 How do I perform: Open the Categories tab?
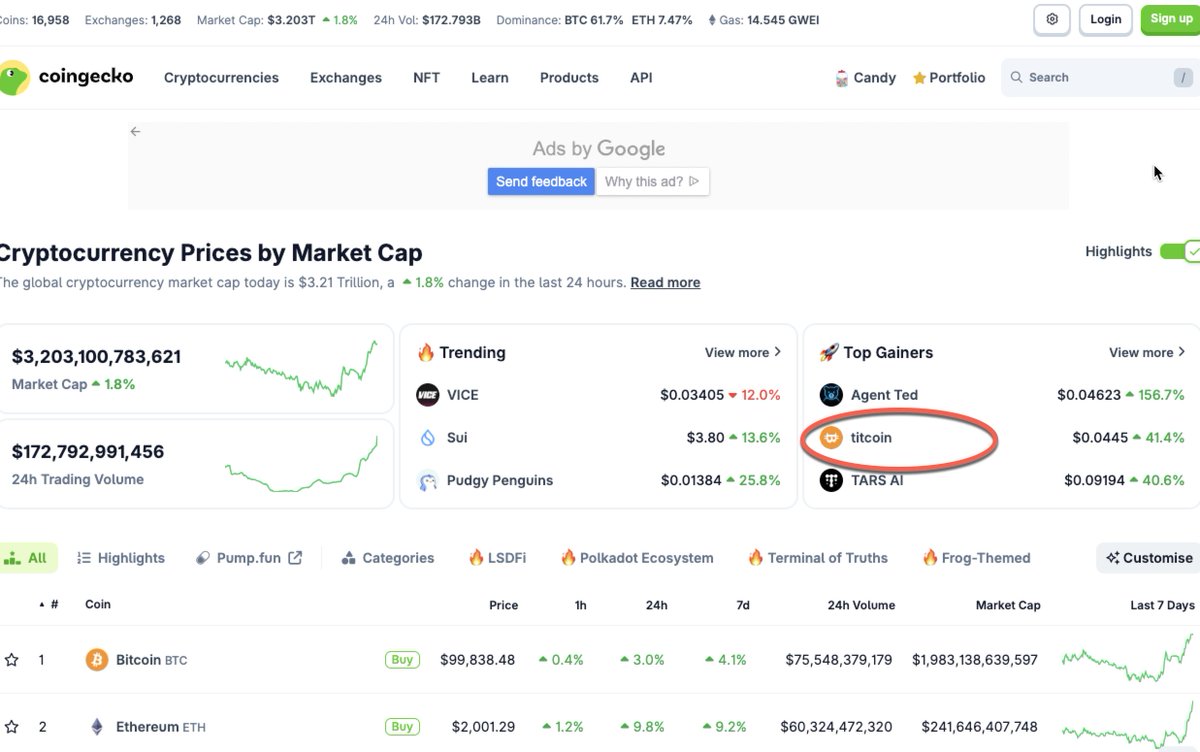click(x=388, y=558)
